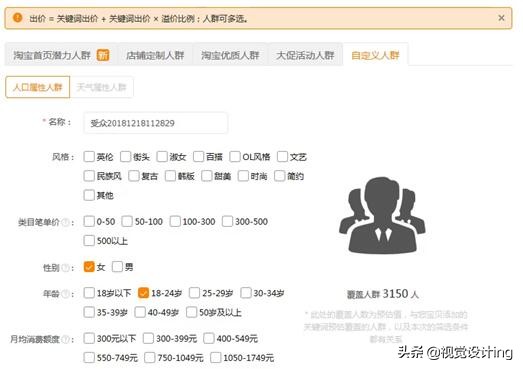Check the 时尚 style checkbox

[243, 176]
